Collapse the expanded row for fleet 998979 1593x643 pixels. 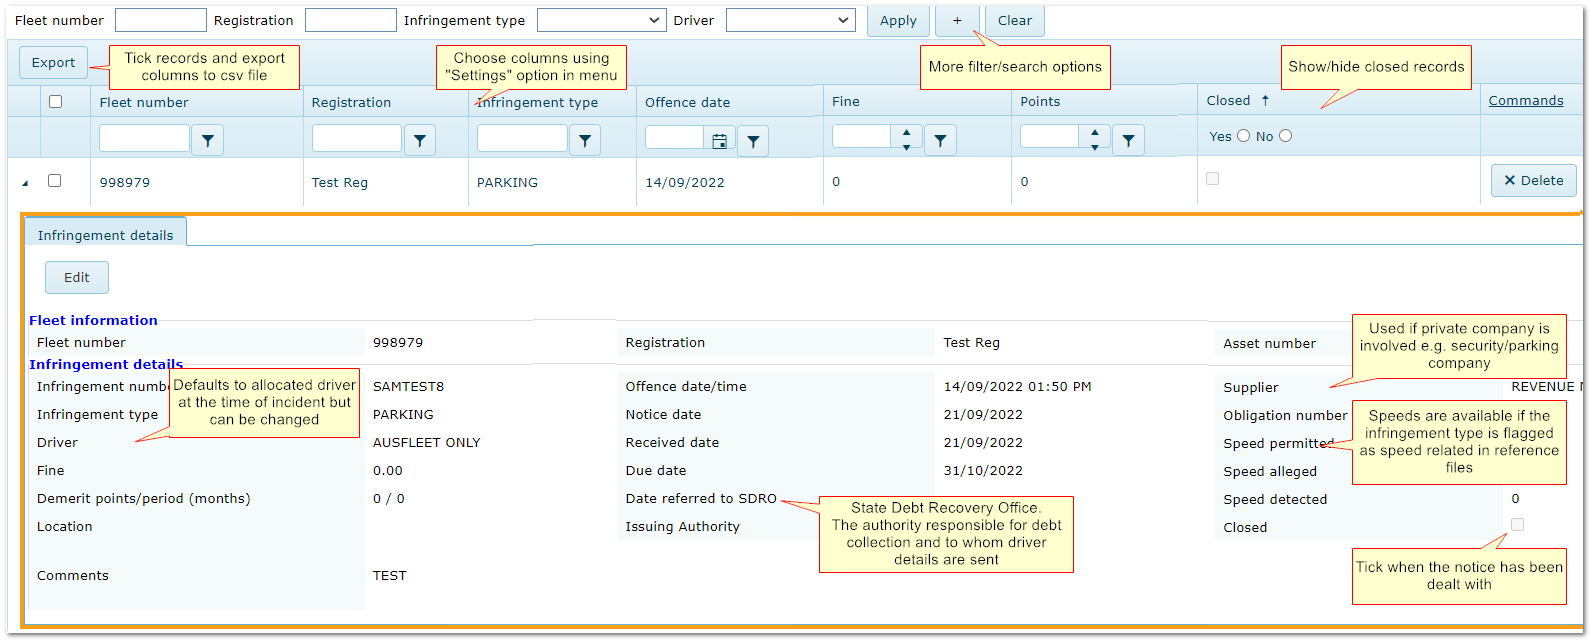(x=25, y=182)
